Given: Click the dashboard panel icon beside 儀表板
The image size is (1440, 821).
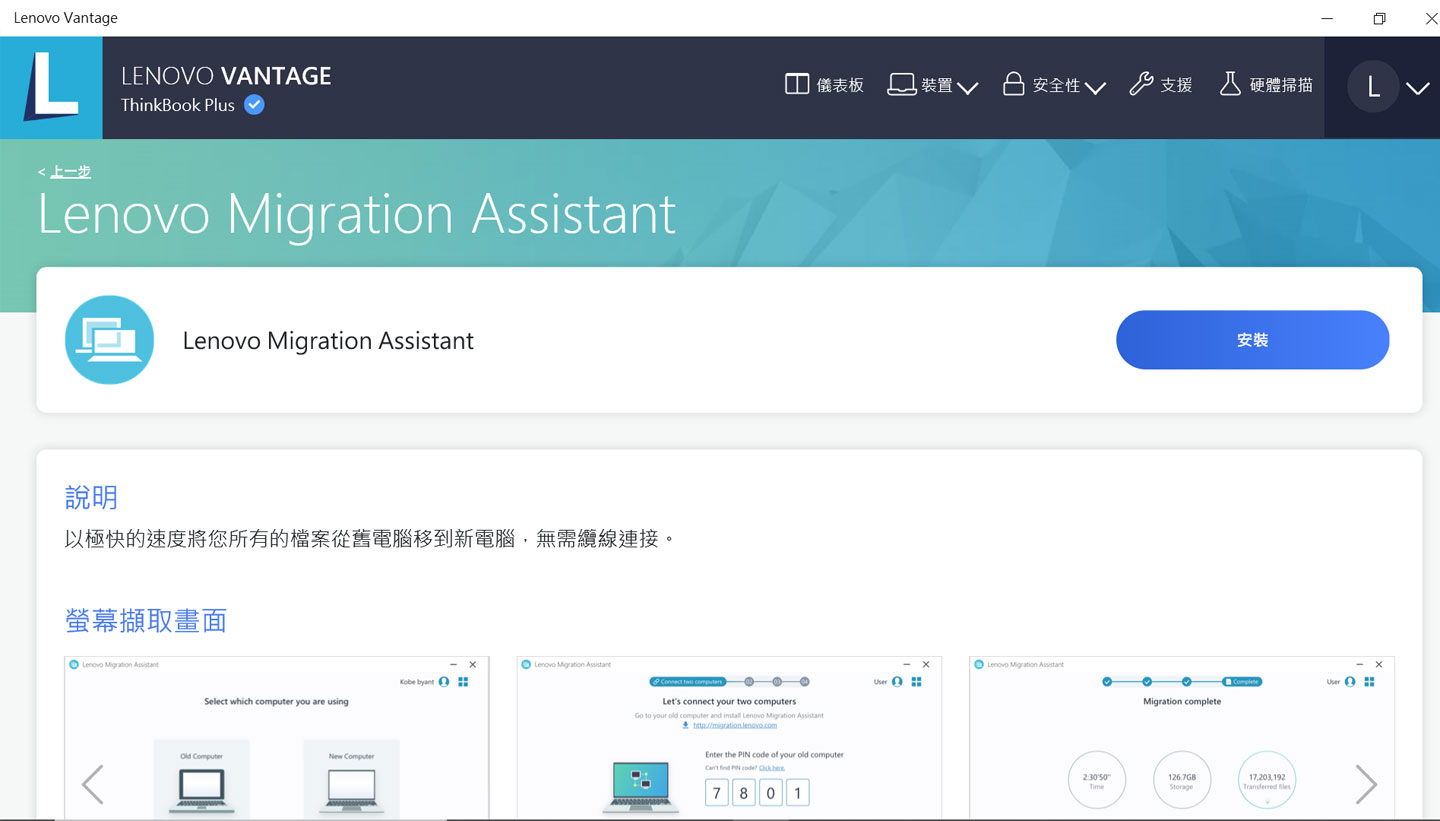Looking at the screenshot, I should tap(797, 85).
